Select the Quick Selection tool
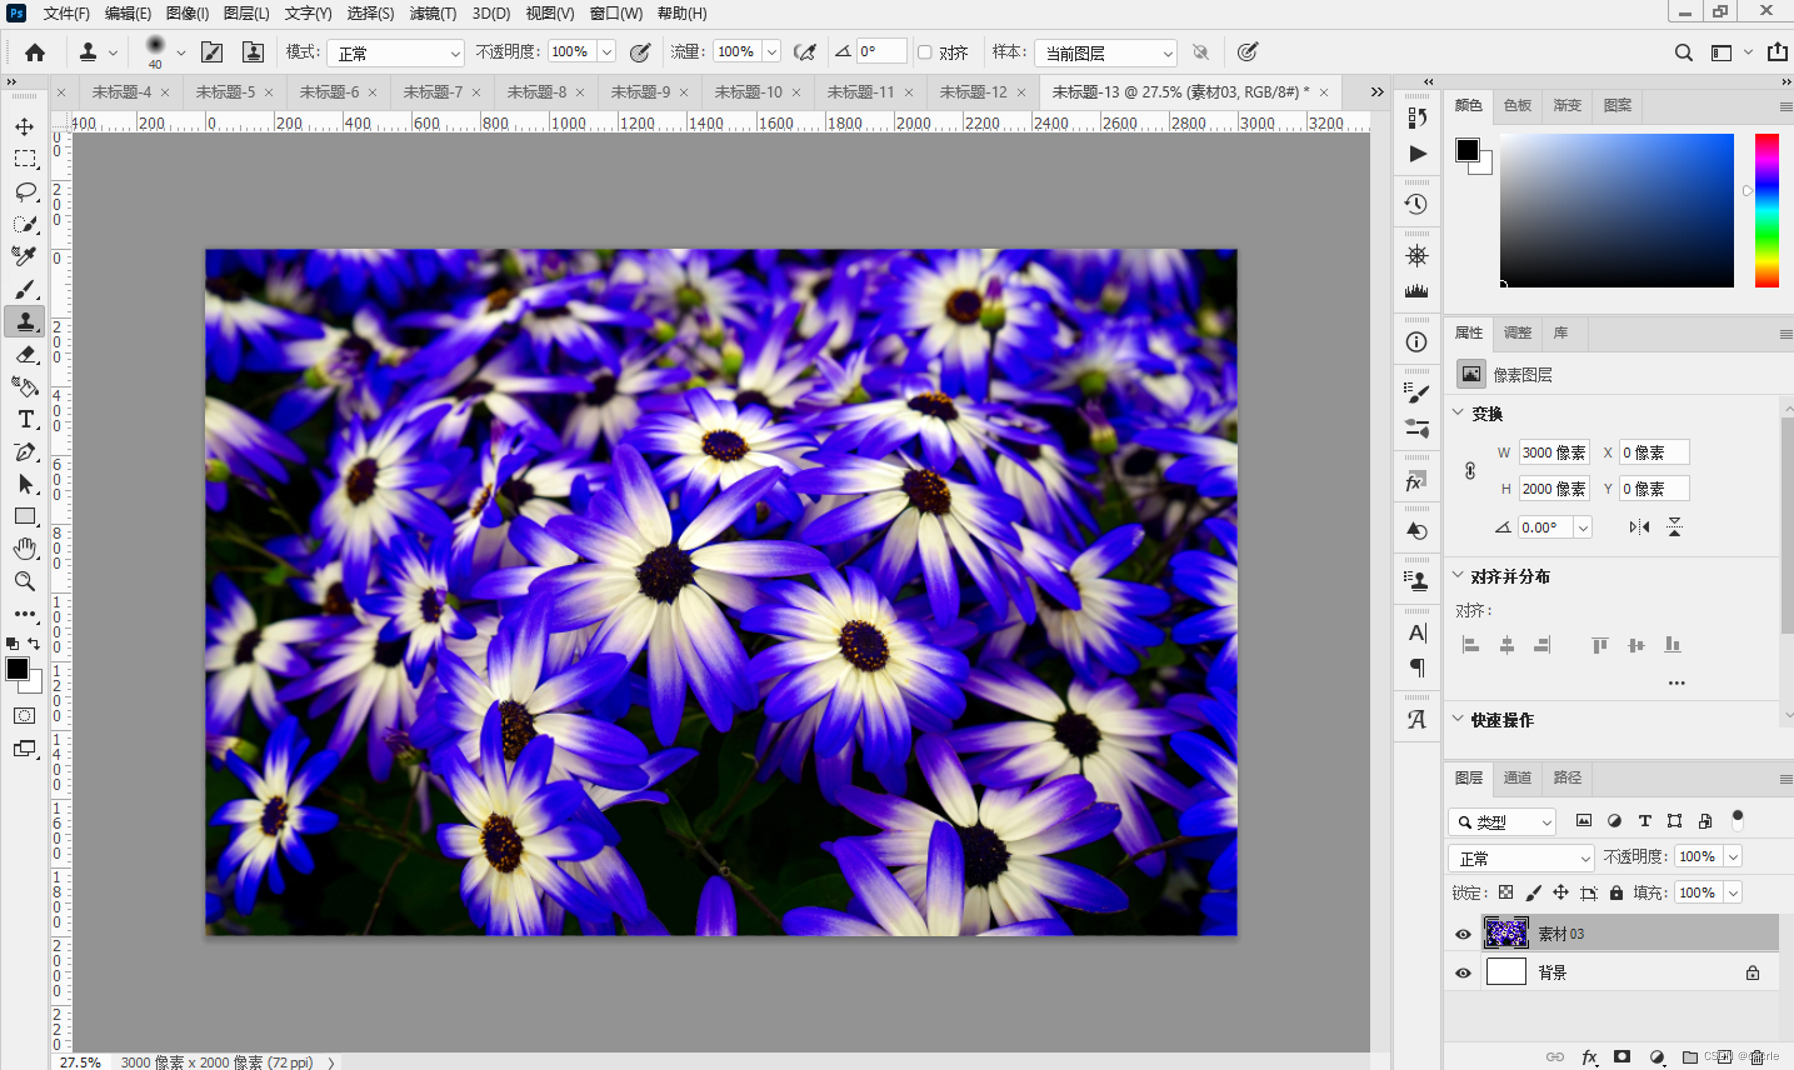 point(25,224)
